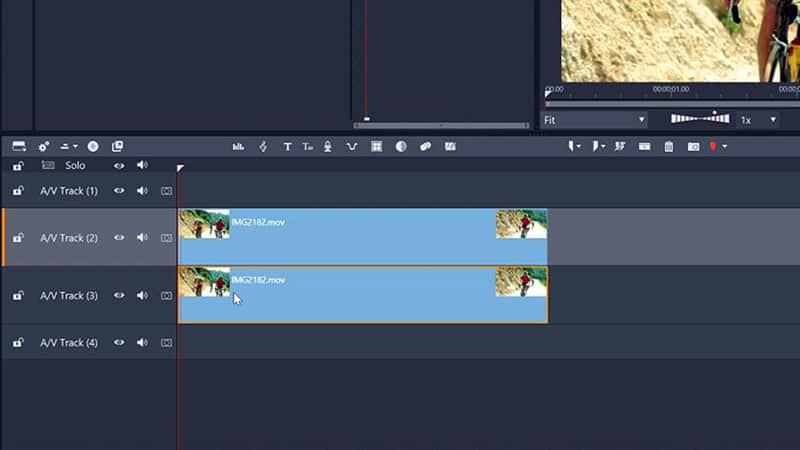Image resolution: width=800 pixels, height=450 pixels.
Task: Mute audio of A/V Track (4)
Action: click(142, 343)
